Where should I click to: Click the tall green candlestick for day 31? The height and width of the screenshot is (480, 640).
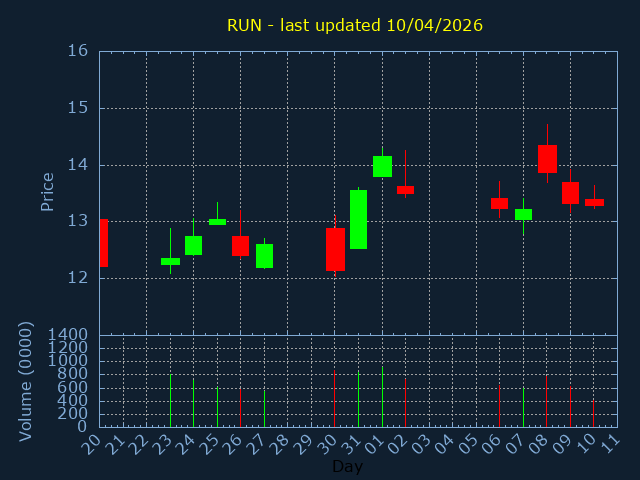tap(358, 219)
